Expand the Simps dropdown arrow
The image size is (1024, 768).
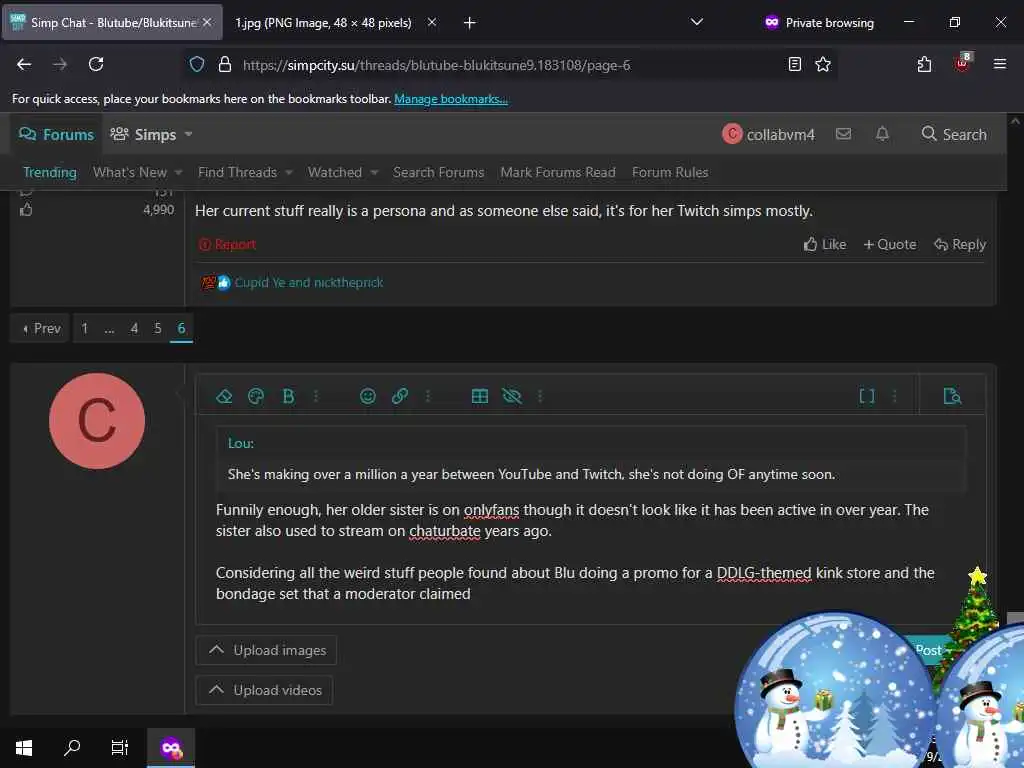pos(189,135)
